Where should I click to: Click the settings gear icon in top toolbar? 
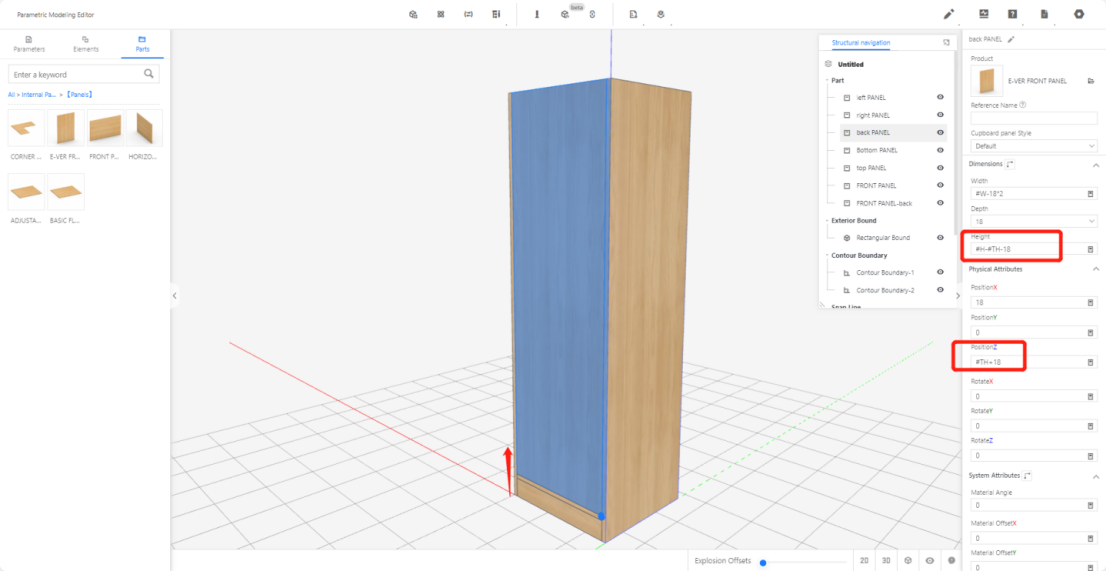1079,14
